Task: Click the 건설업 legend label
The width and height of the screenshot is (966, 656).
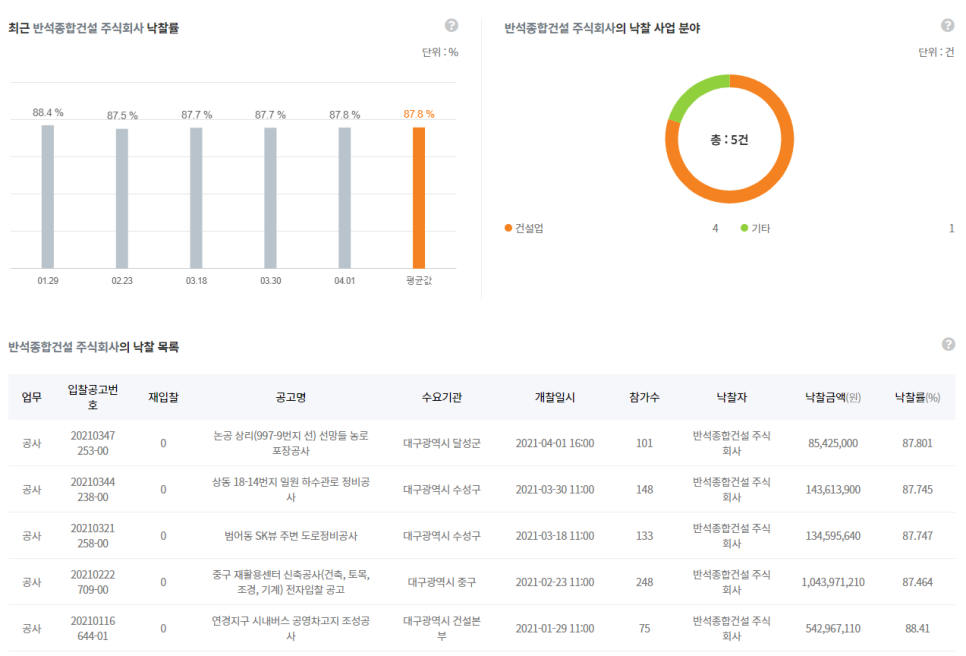Action: 529,228
